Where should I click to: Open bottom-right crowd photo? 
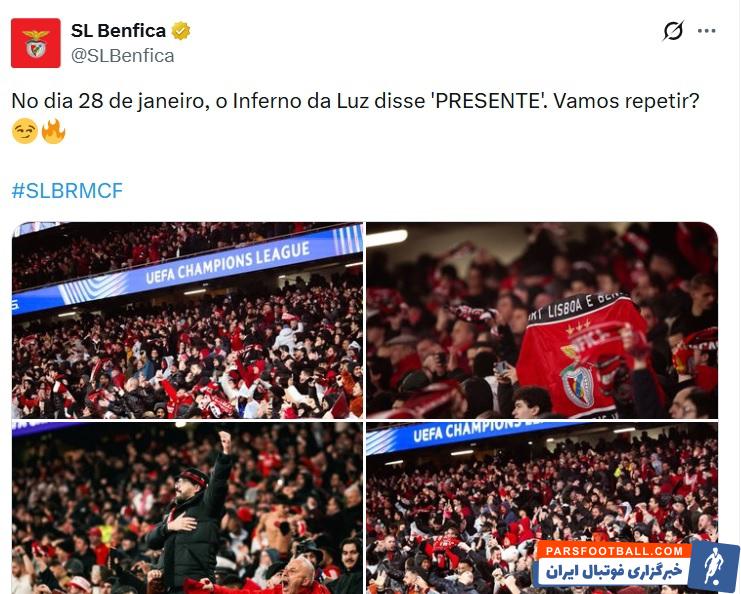[x=542, y=508]
